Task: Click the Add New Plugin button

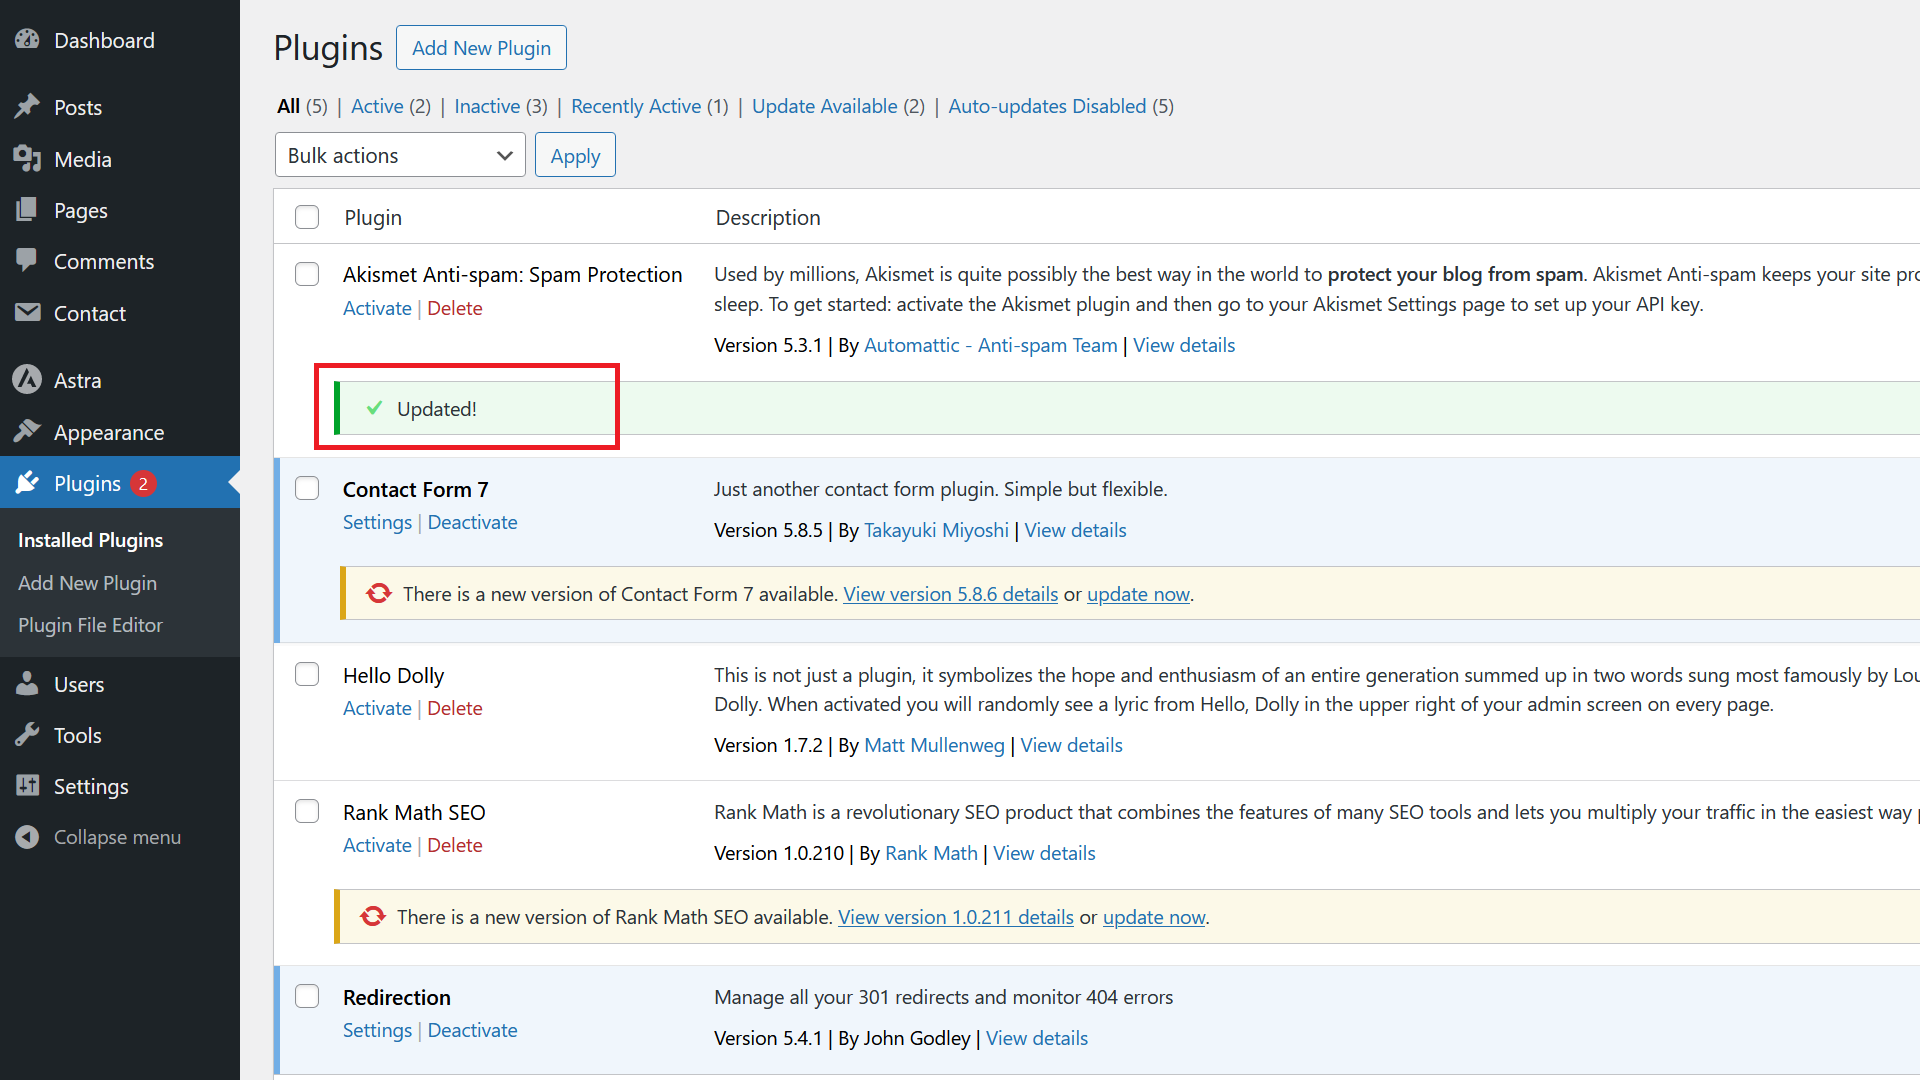Action: 481,48
